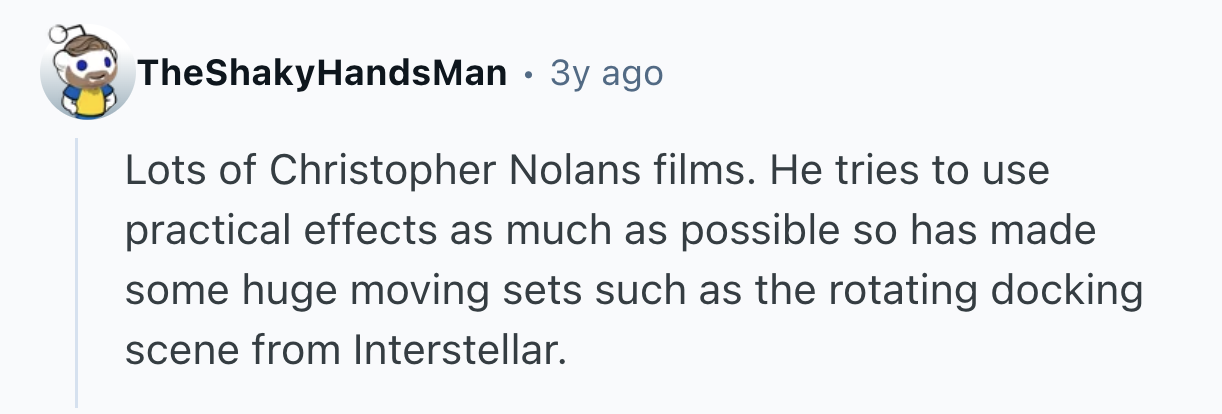Click the word "Christopher" in the comment

[x=384, y=170]
